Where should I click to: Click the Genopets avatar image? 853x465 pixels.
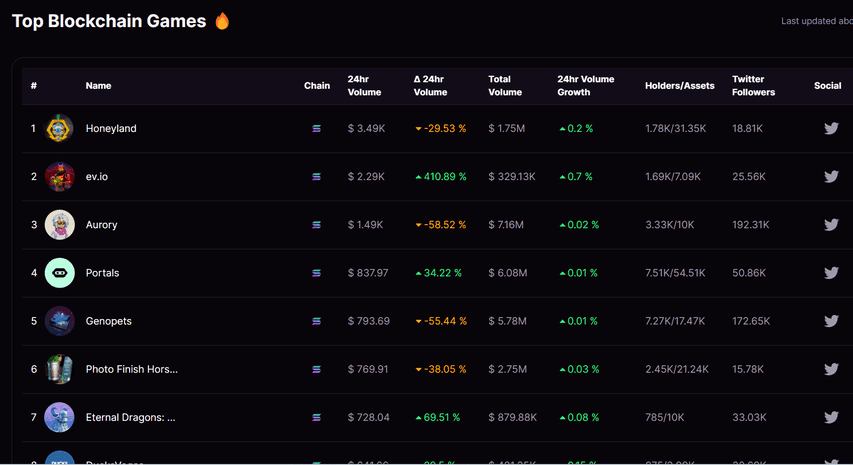(59, 321)
